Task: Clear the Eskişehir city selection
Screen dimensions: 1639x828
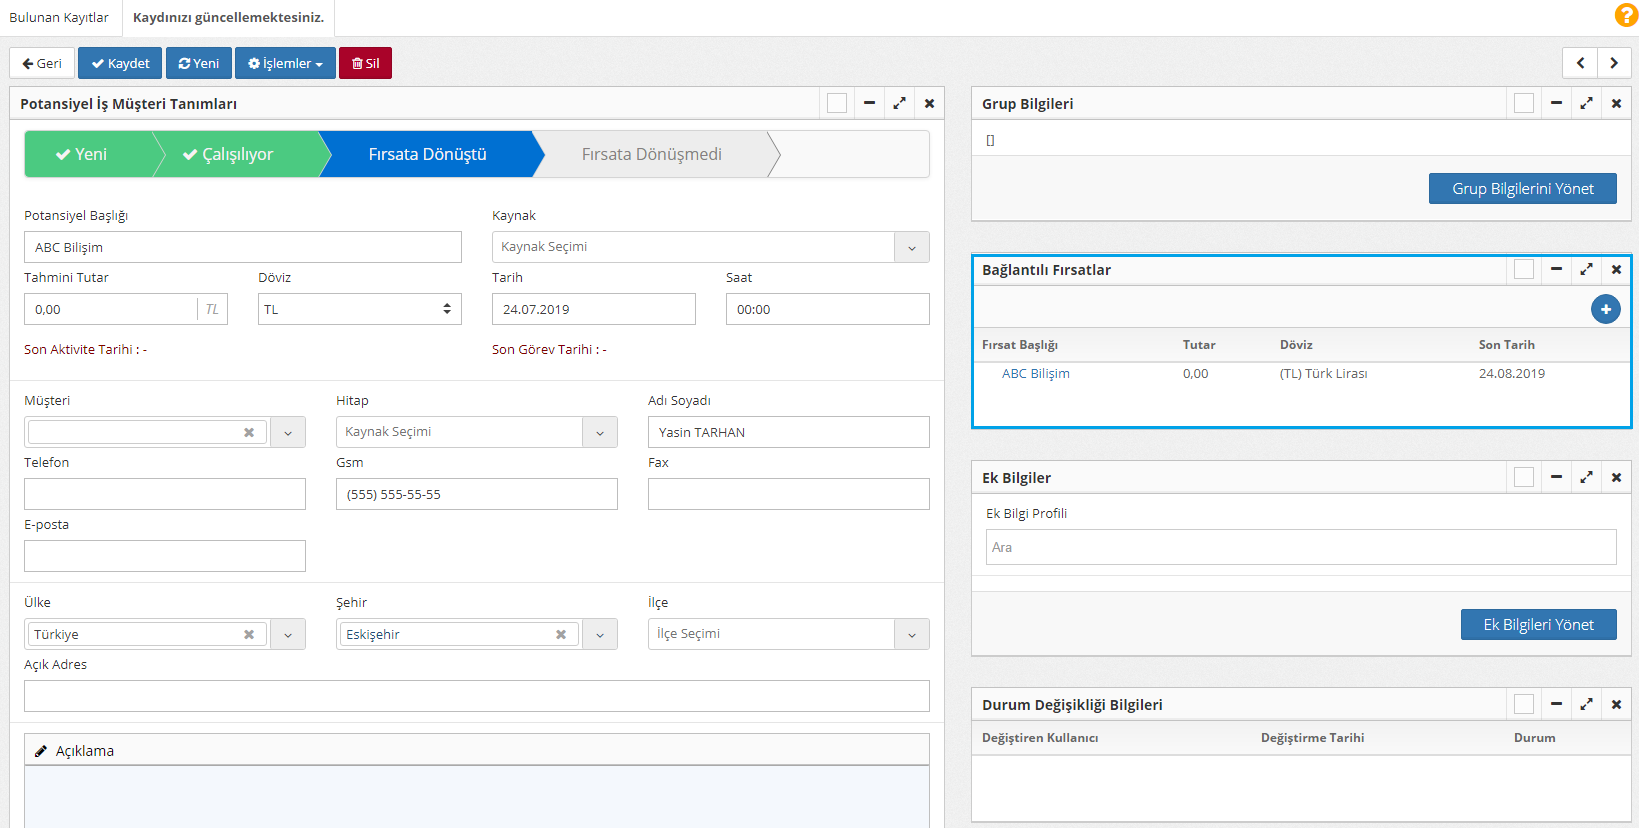Action: 561,634
